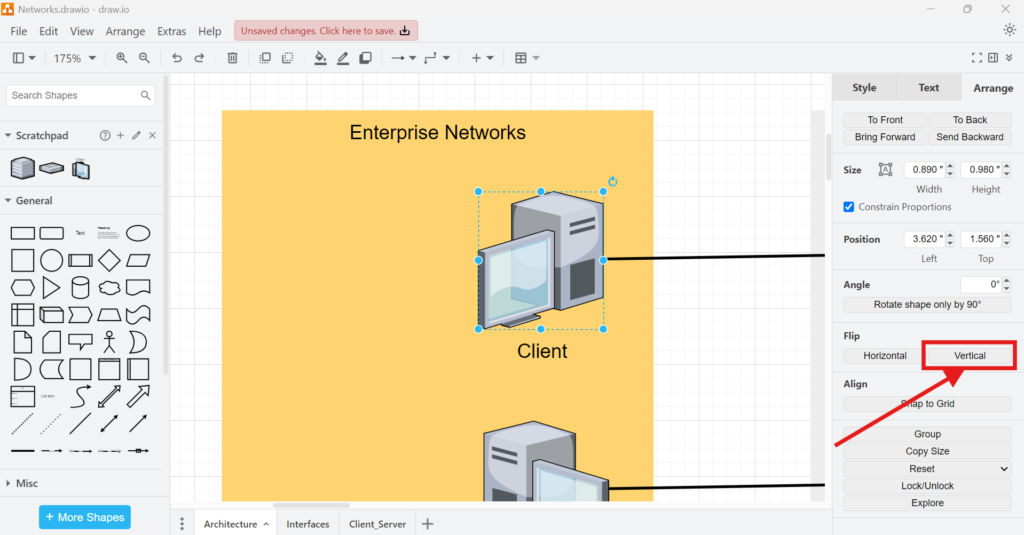Viewport: 1024px width, 535px height.
Task: Open the Edit menu
Action: 48,31
